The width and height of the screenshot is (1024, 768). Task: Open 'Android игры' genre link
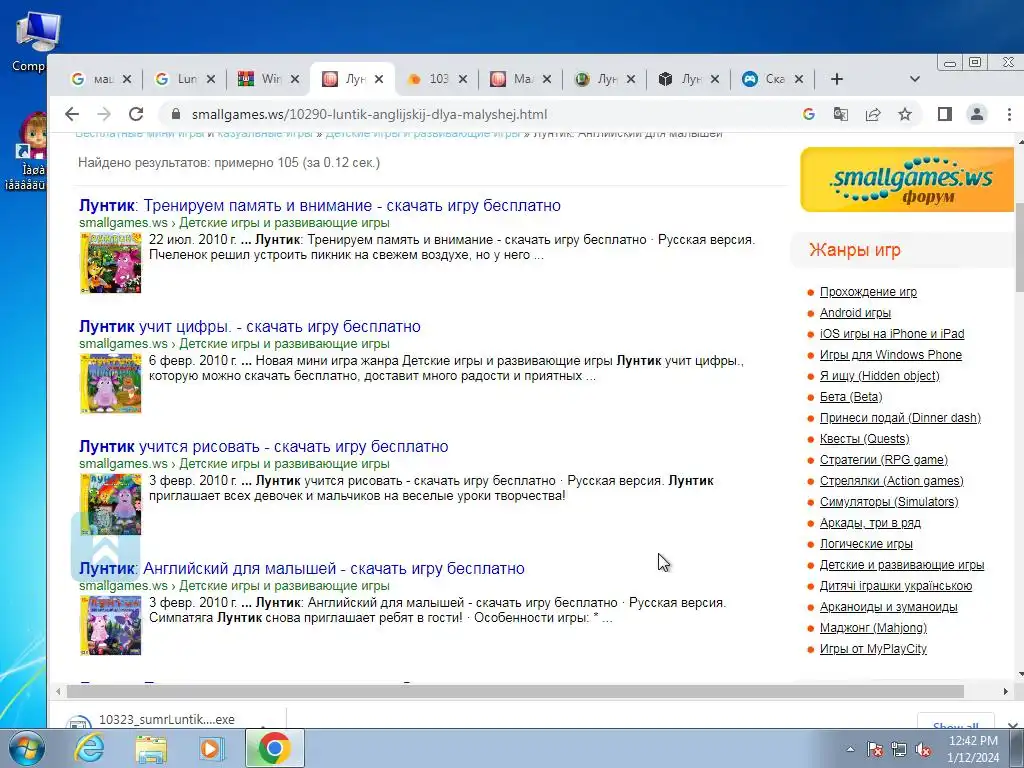click(855, 313)
